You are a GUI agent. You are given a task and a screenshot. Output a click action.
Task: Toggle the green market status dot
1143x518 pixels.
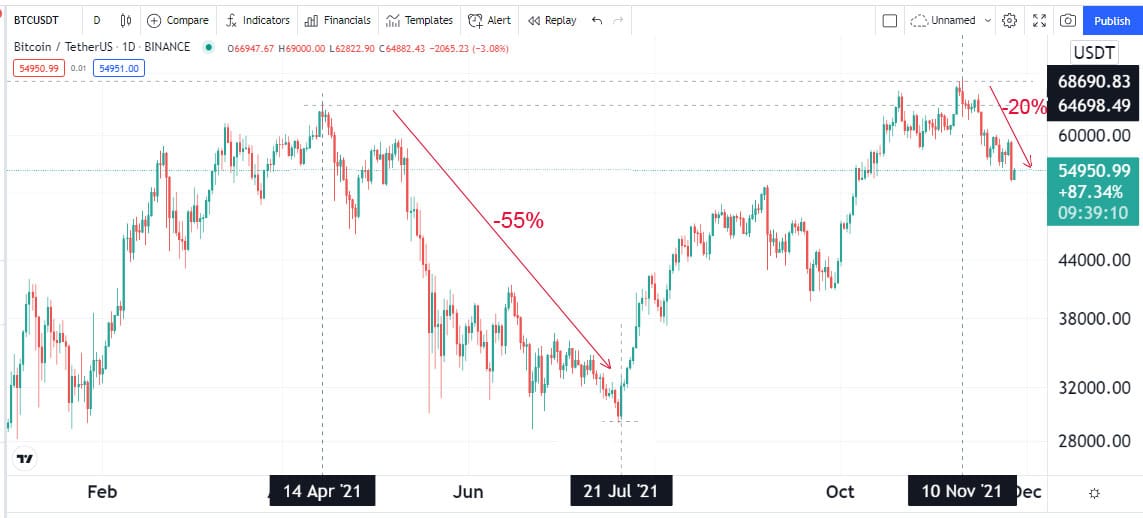point(209,47)
